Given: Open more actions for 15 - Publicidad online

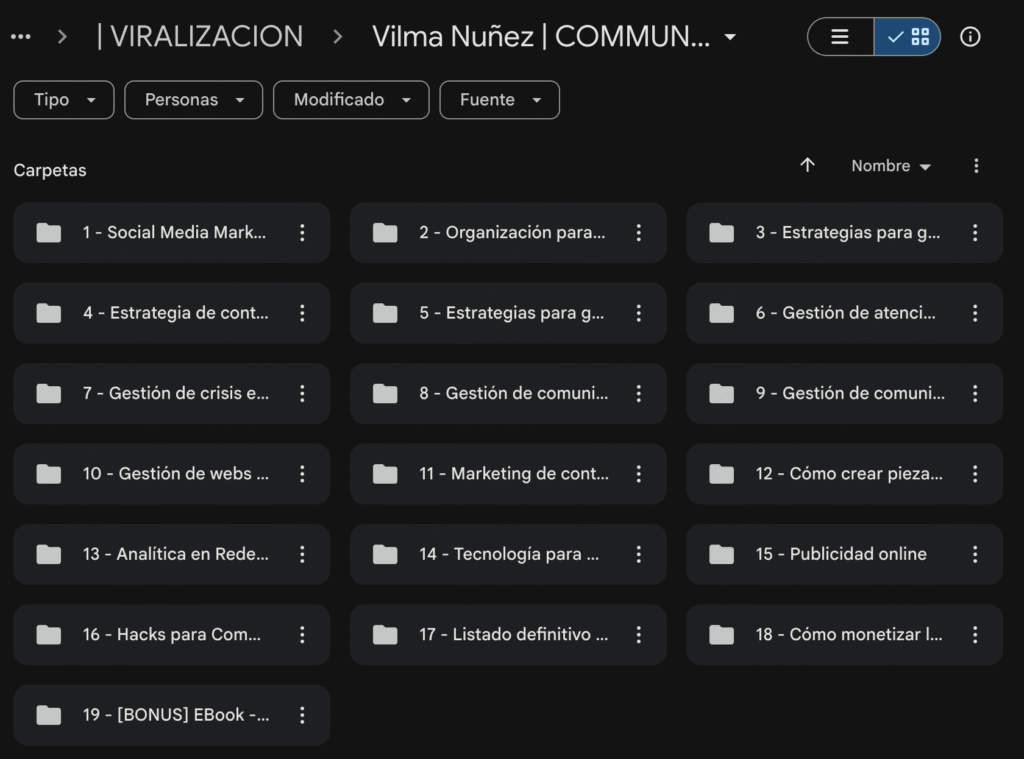Looking at the screenshot, I should pos(975,554).
